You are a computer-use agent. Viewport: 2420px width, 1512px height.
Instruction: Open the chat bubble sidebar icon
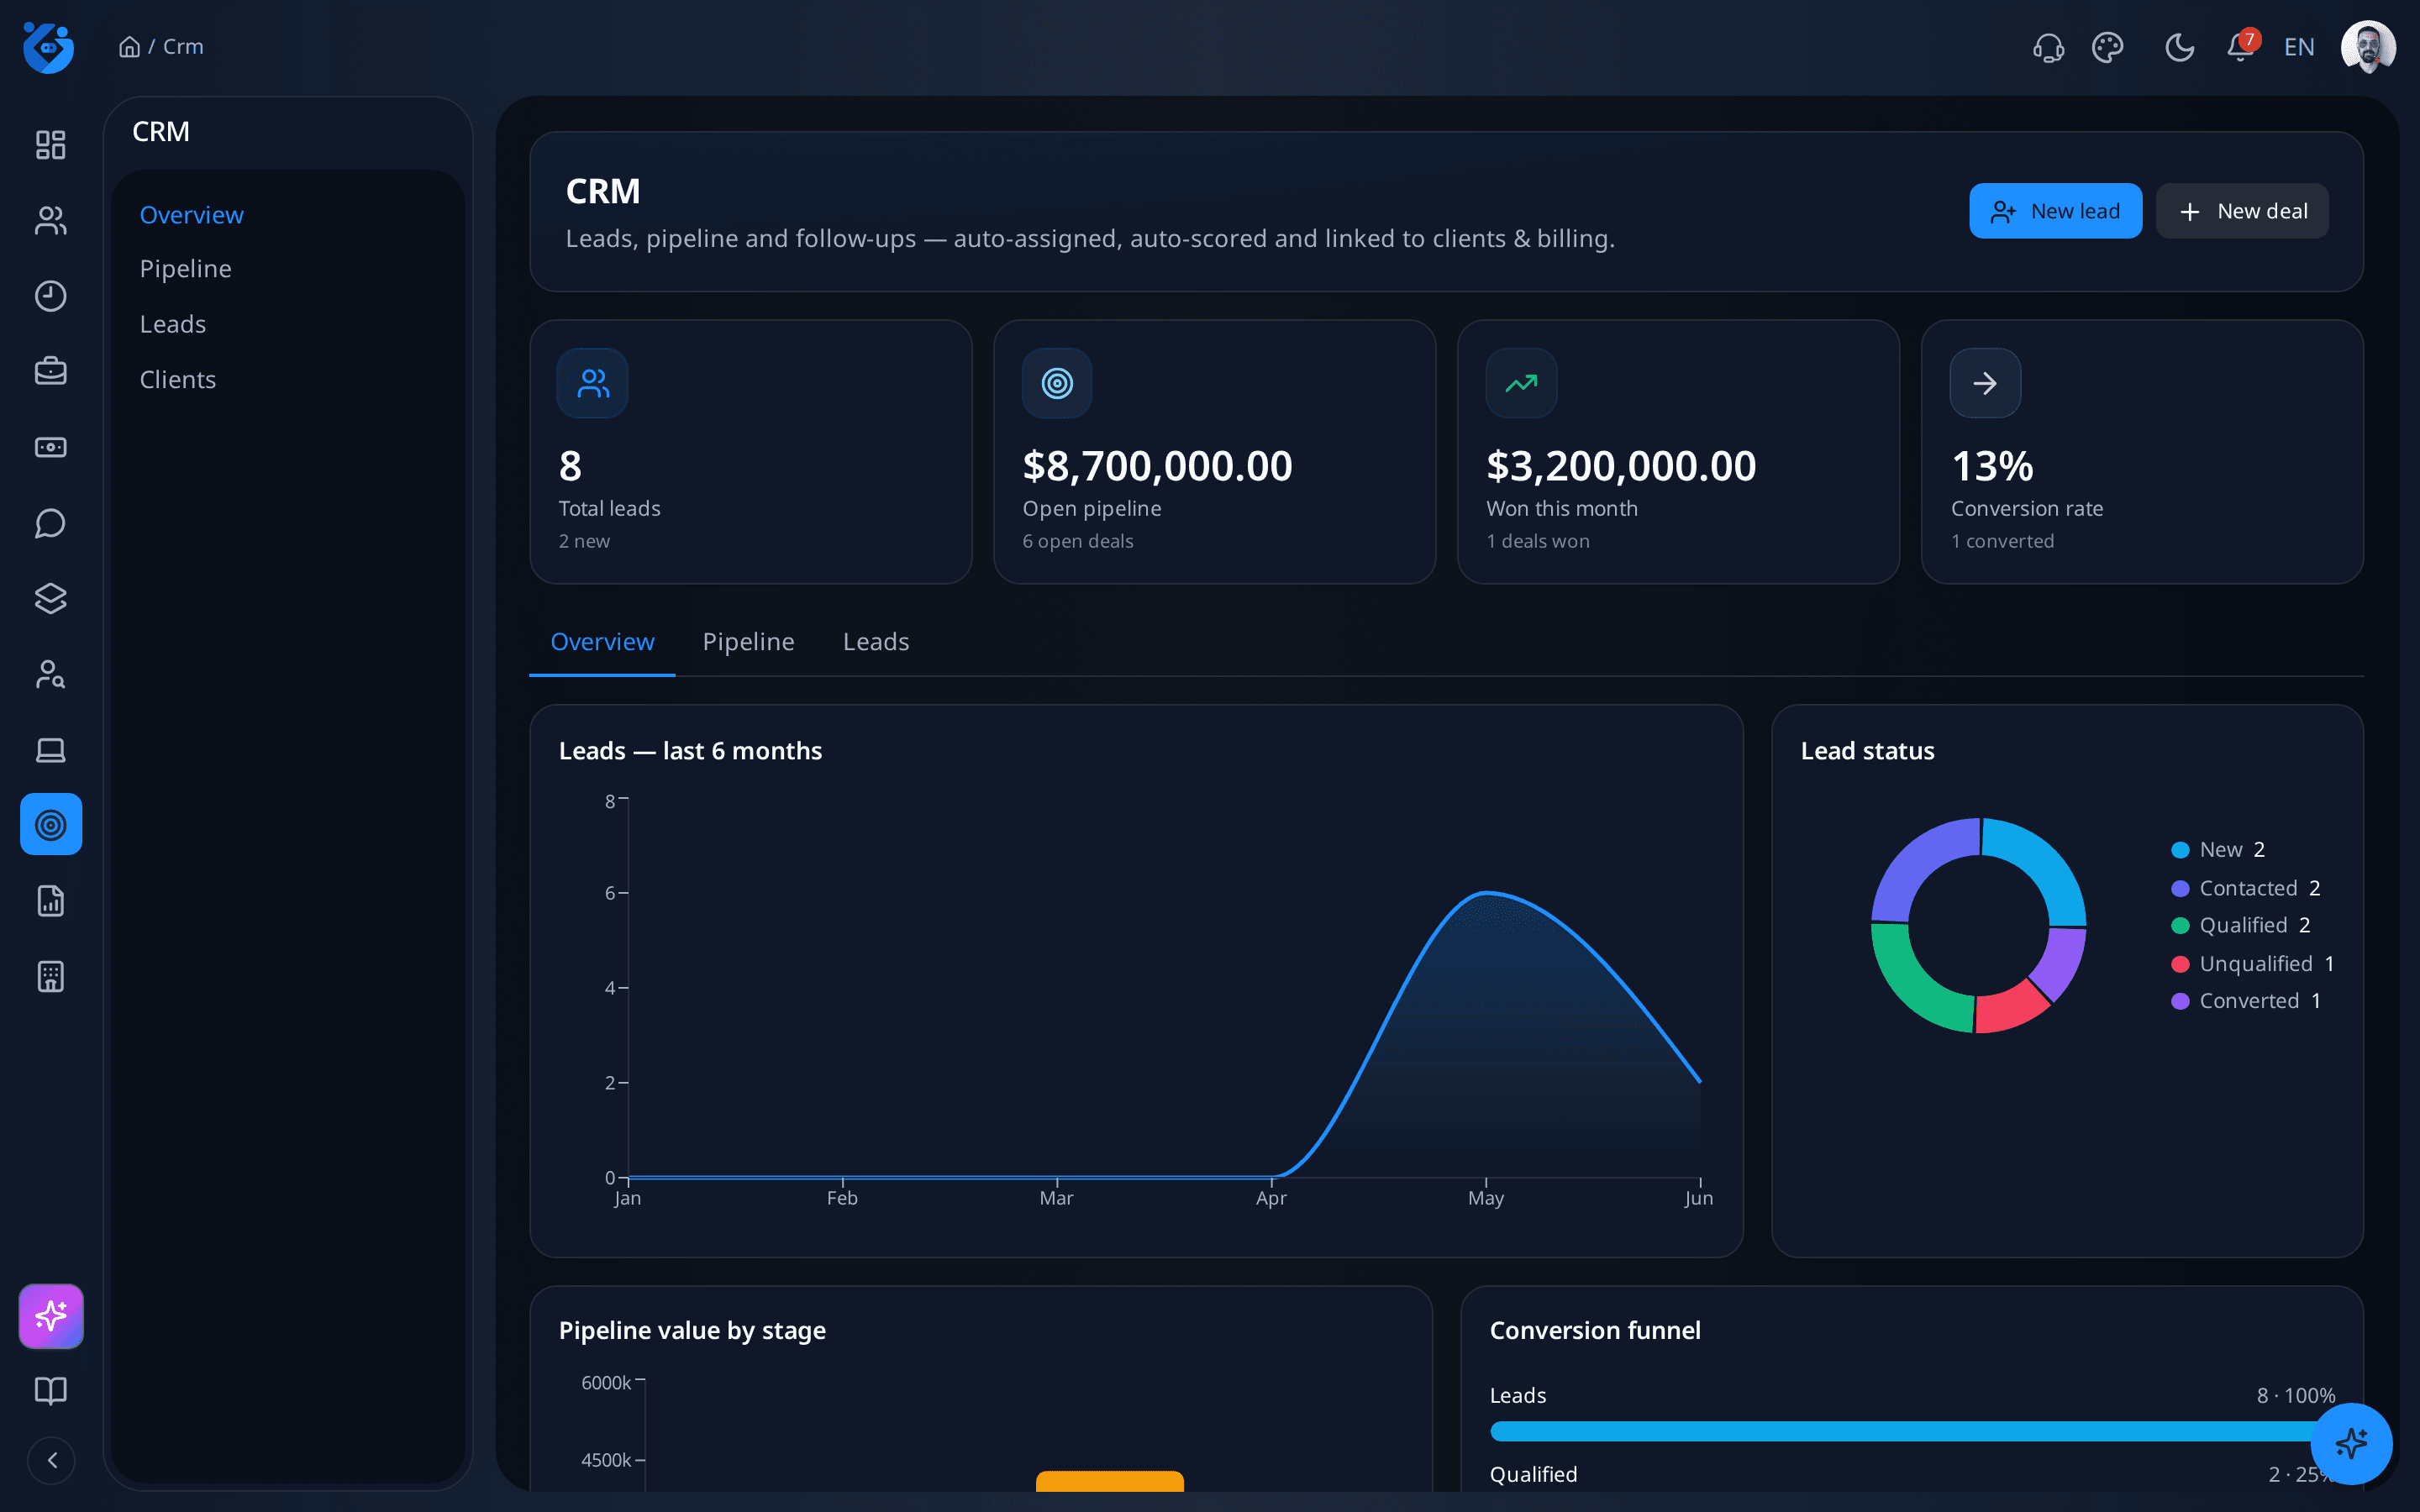tap(50, 523)
